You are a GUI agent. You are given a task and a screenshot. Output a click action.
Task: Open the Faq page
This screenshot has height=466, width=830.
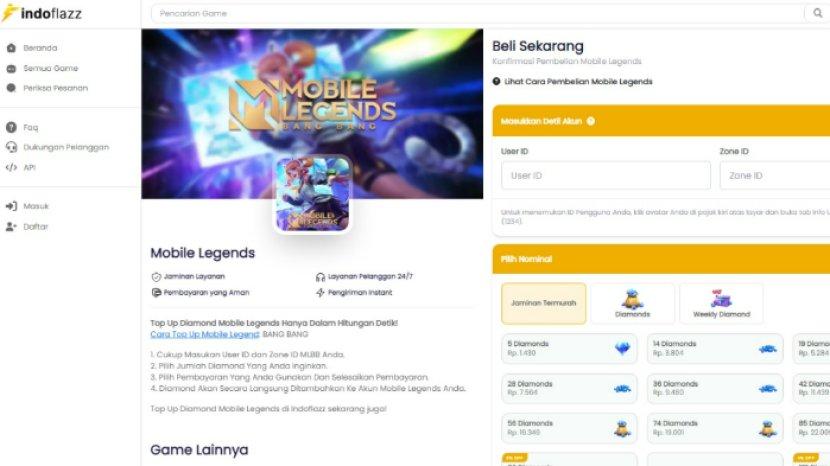click(30, 127)
